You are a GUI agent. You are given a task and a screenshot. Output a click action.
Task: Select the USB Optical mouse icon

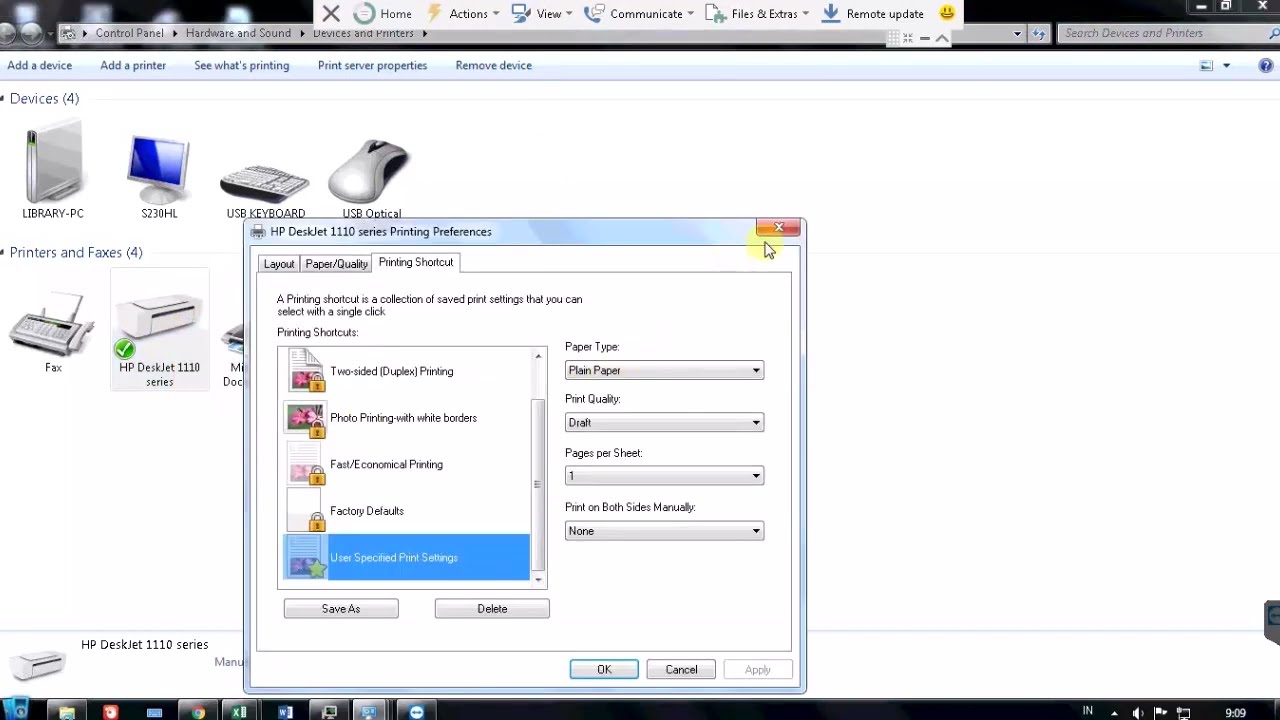371,170
